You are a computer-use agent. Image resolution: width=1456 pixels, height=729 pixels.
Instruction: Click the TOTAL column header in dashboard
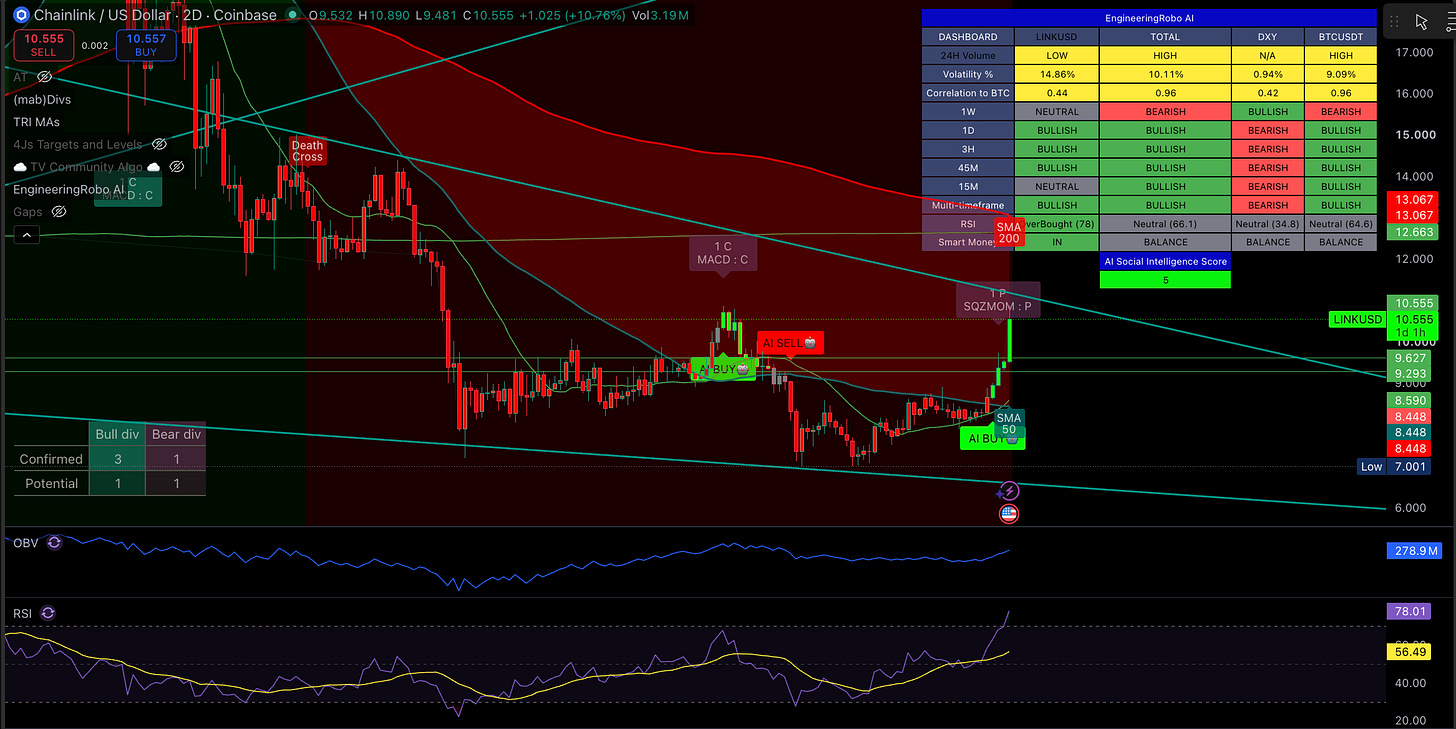click(1165, 37)
